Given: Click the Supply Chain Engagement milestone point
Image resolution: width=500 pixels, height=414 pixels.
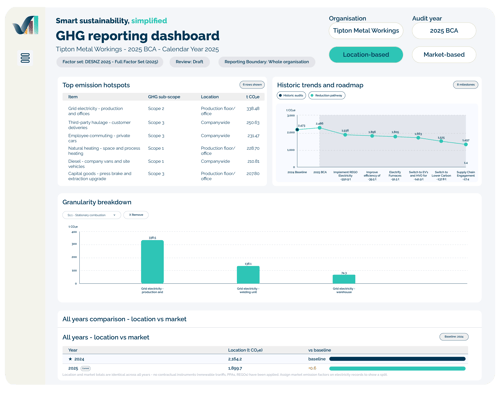Looking at the screenshot, I should click(466, 144).
